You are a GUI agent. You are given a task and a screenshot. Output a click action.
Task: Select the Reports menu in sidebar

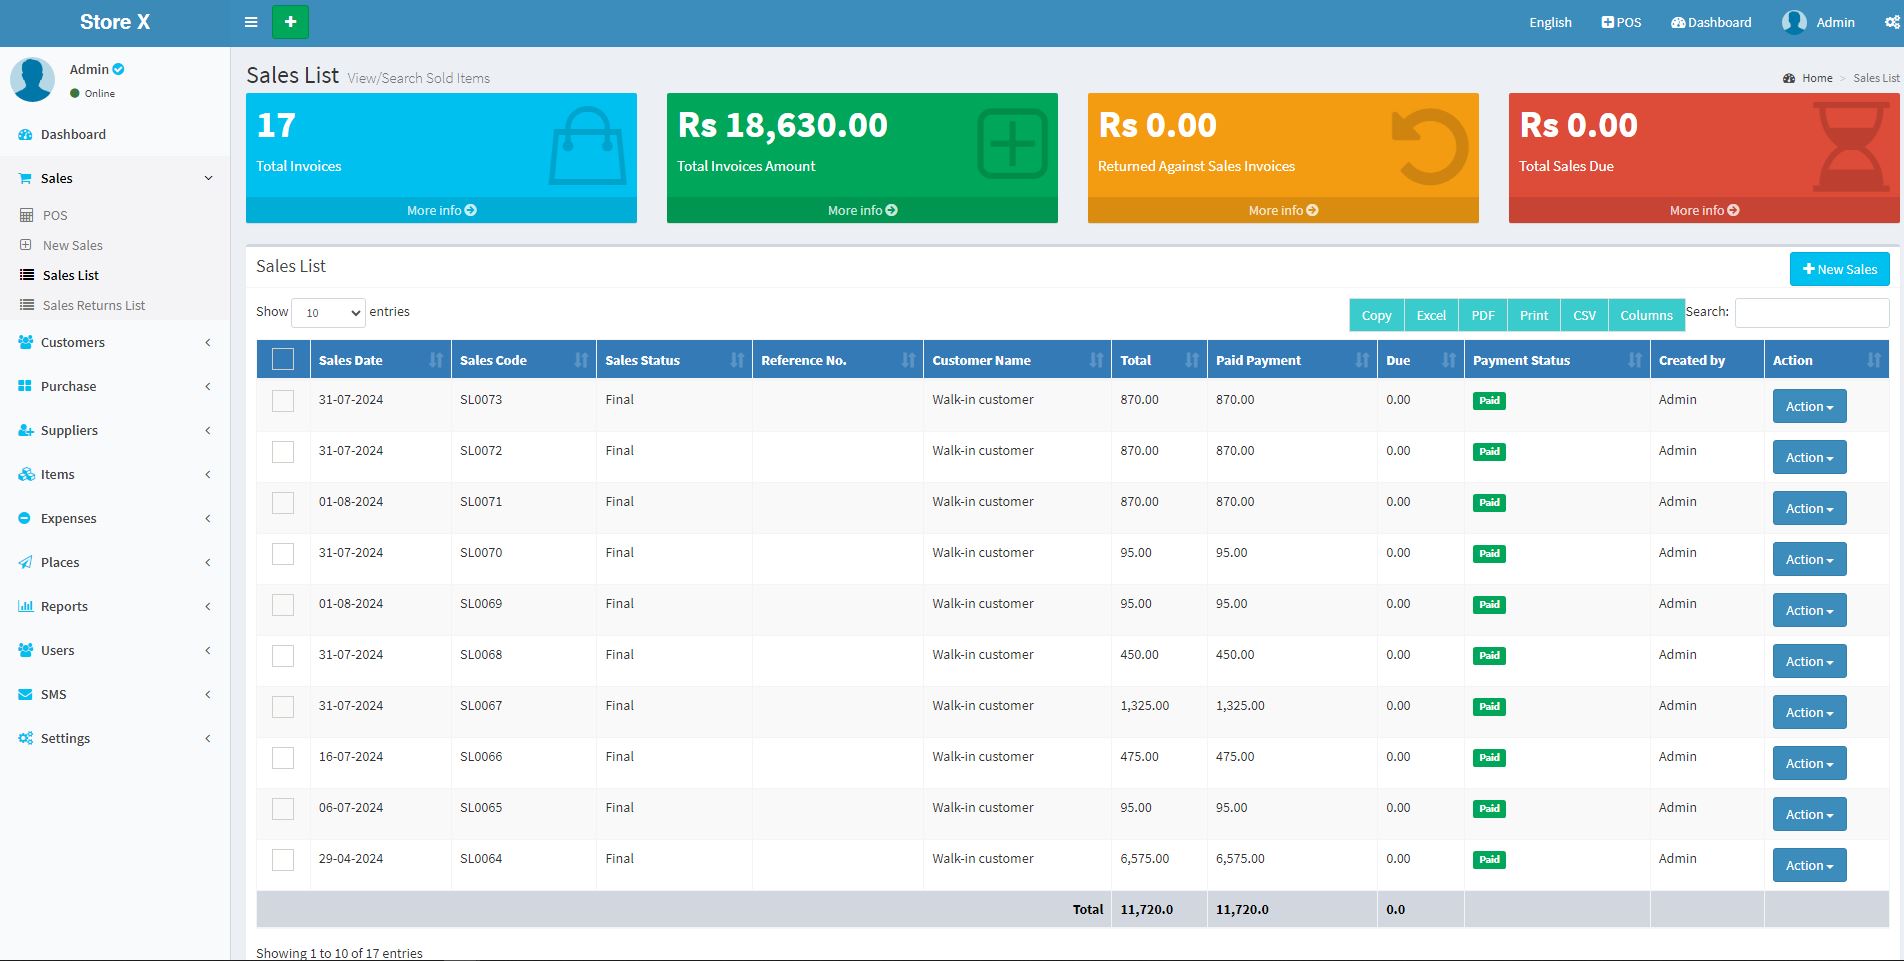[65, 606]
